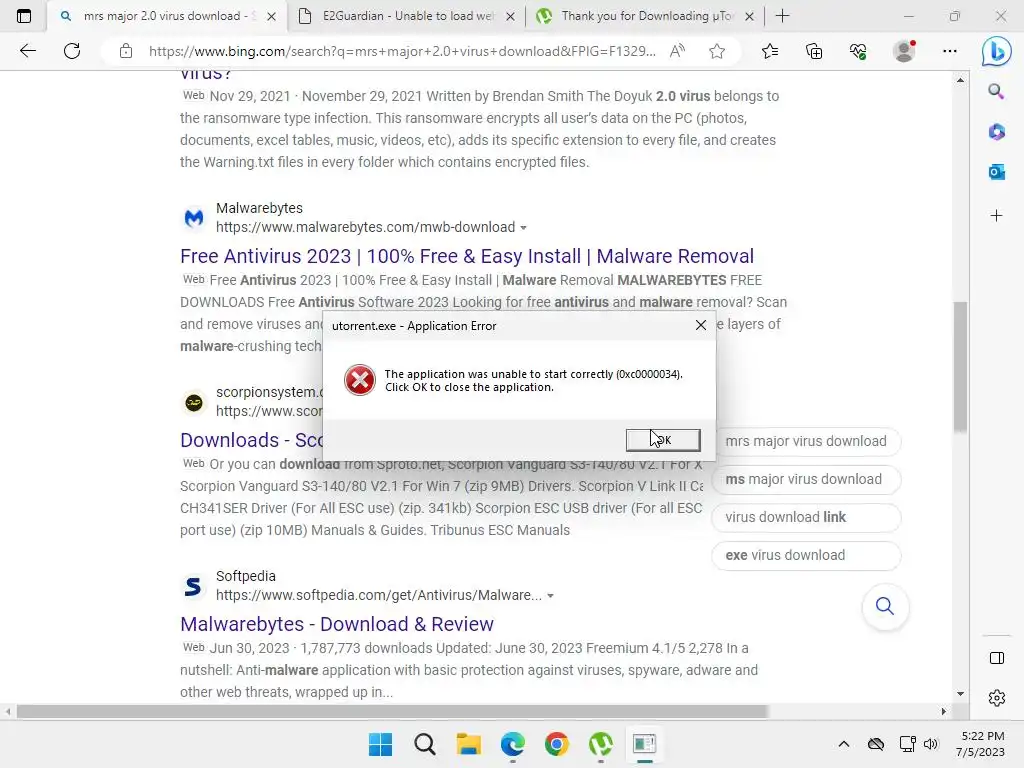Open Microsoft 365 sidebar icon
The image size is (1024, 768).
pyautogui.click(x=997, y=132)
